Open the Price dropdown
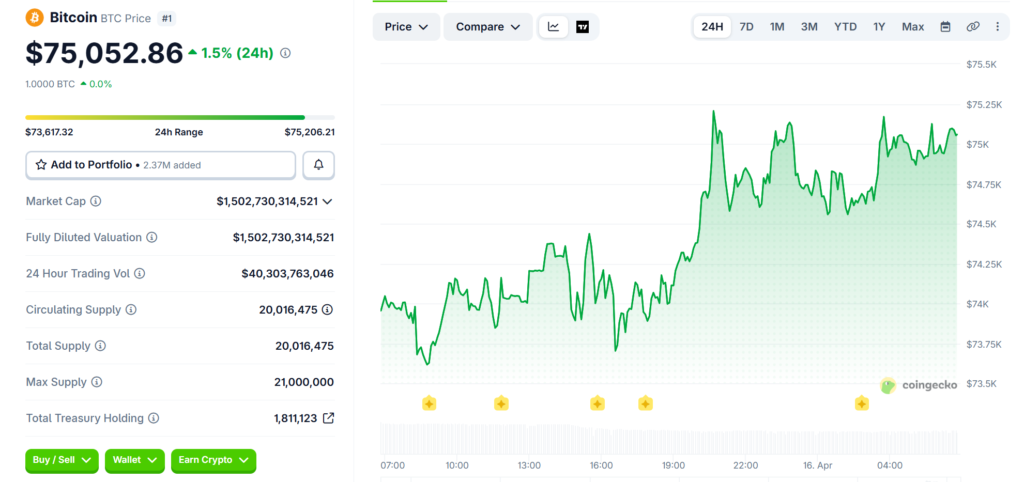 click(x=406, y=27)
